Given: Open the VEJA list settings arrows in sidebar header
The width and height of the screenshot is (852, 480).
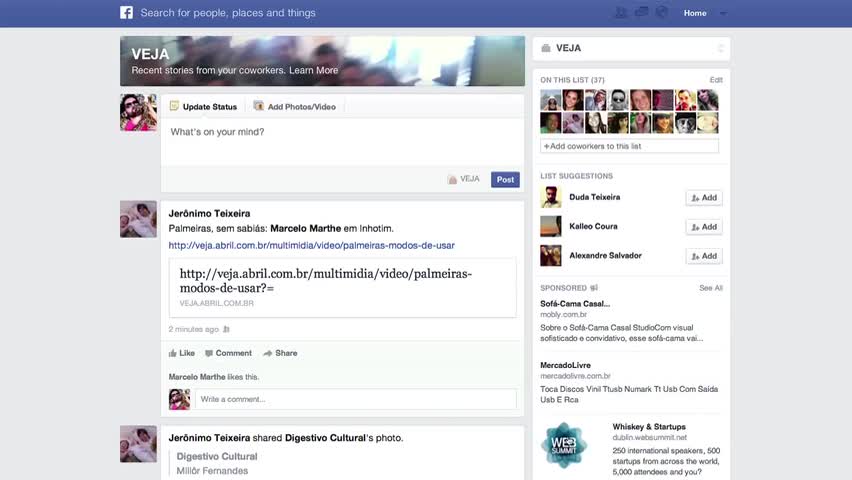Looking at the screenshot, I should point(721,48).
